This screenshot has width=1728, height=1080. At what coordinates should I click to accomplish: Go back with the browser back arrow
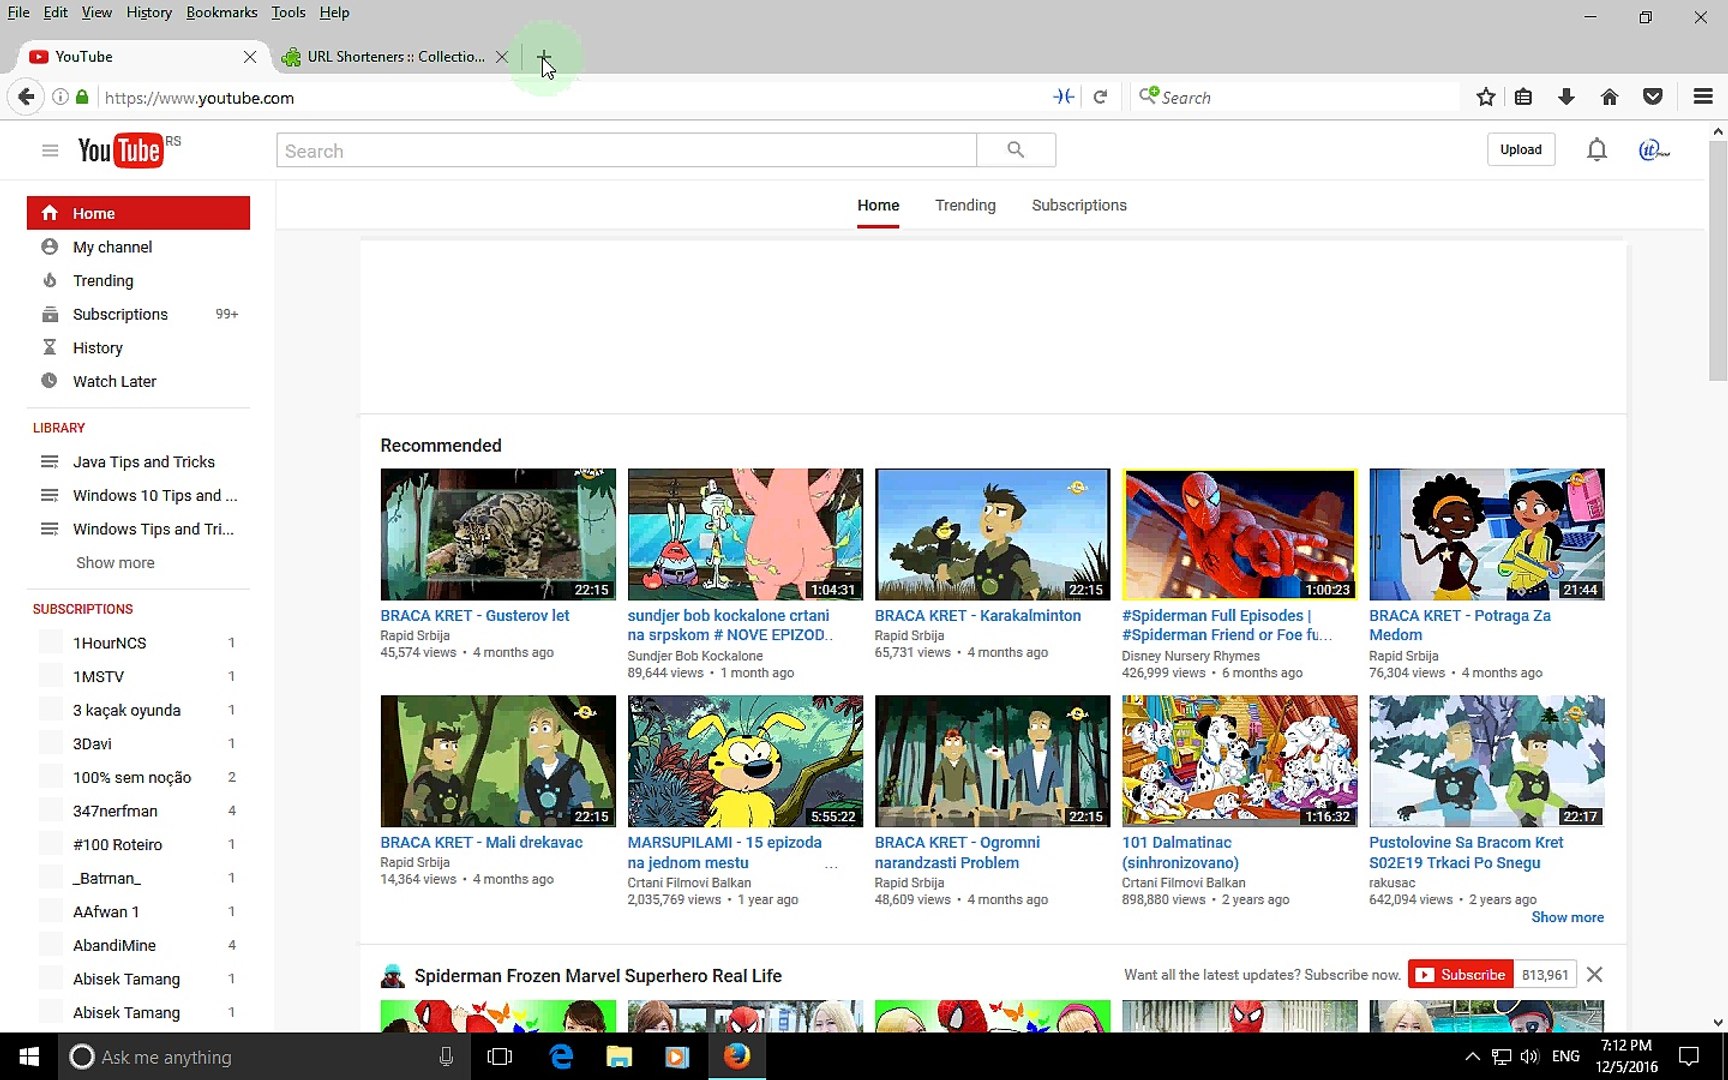[26, 97]
